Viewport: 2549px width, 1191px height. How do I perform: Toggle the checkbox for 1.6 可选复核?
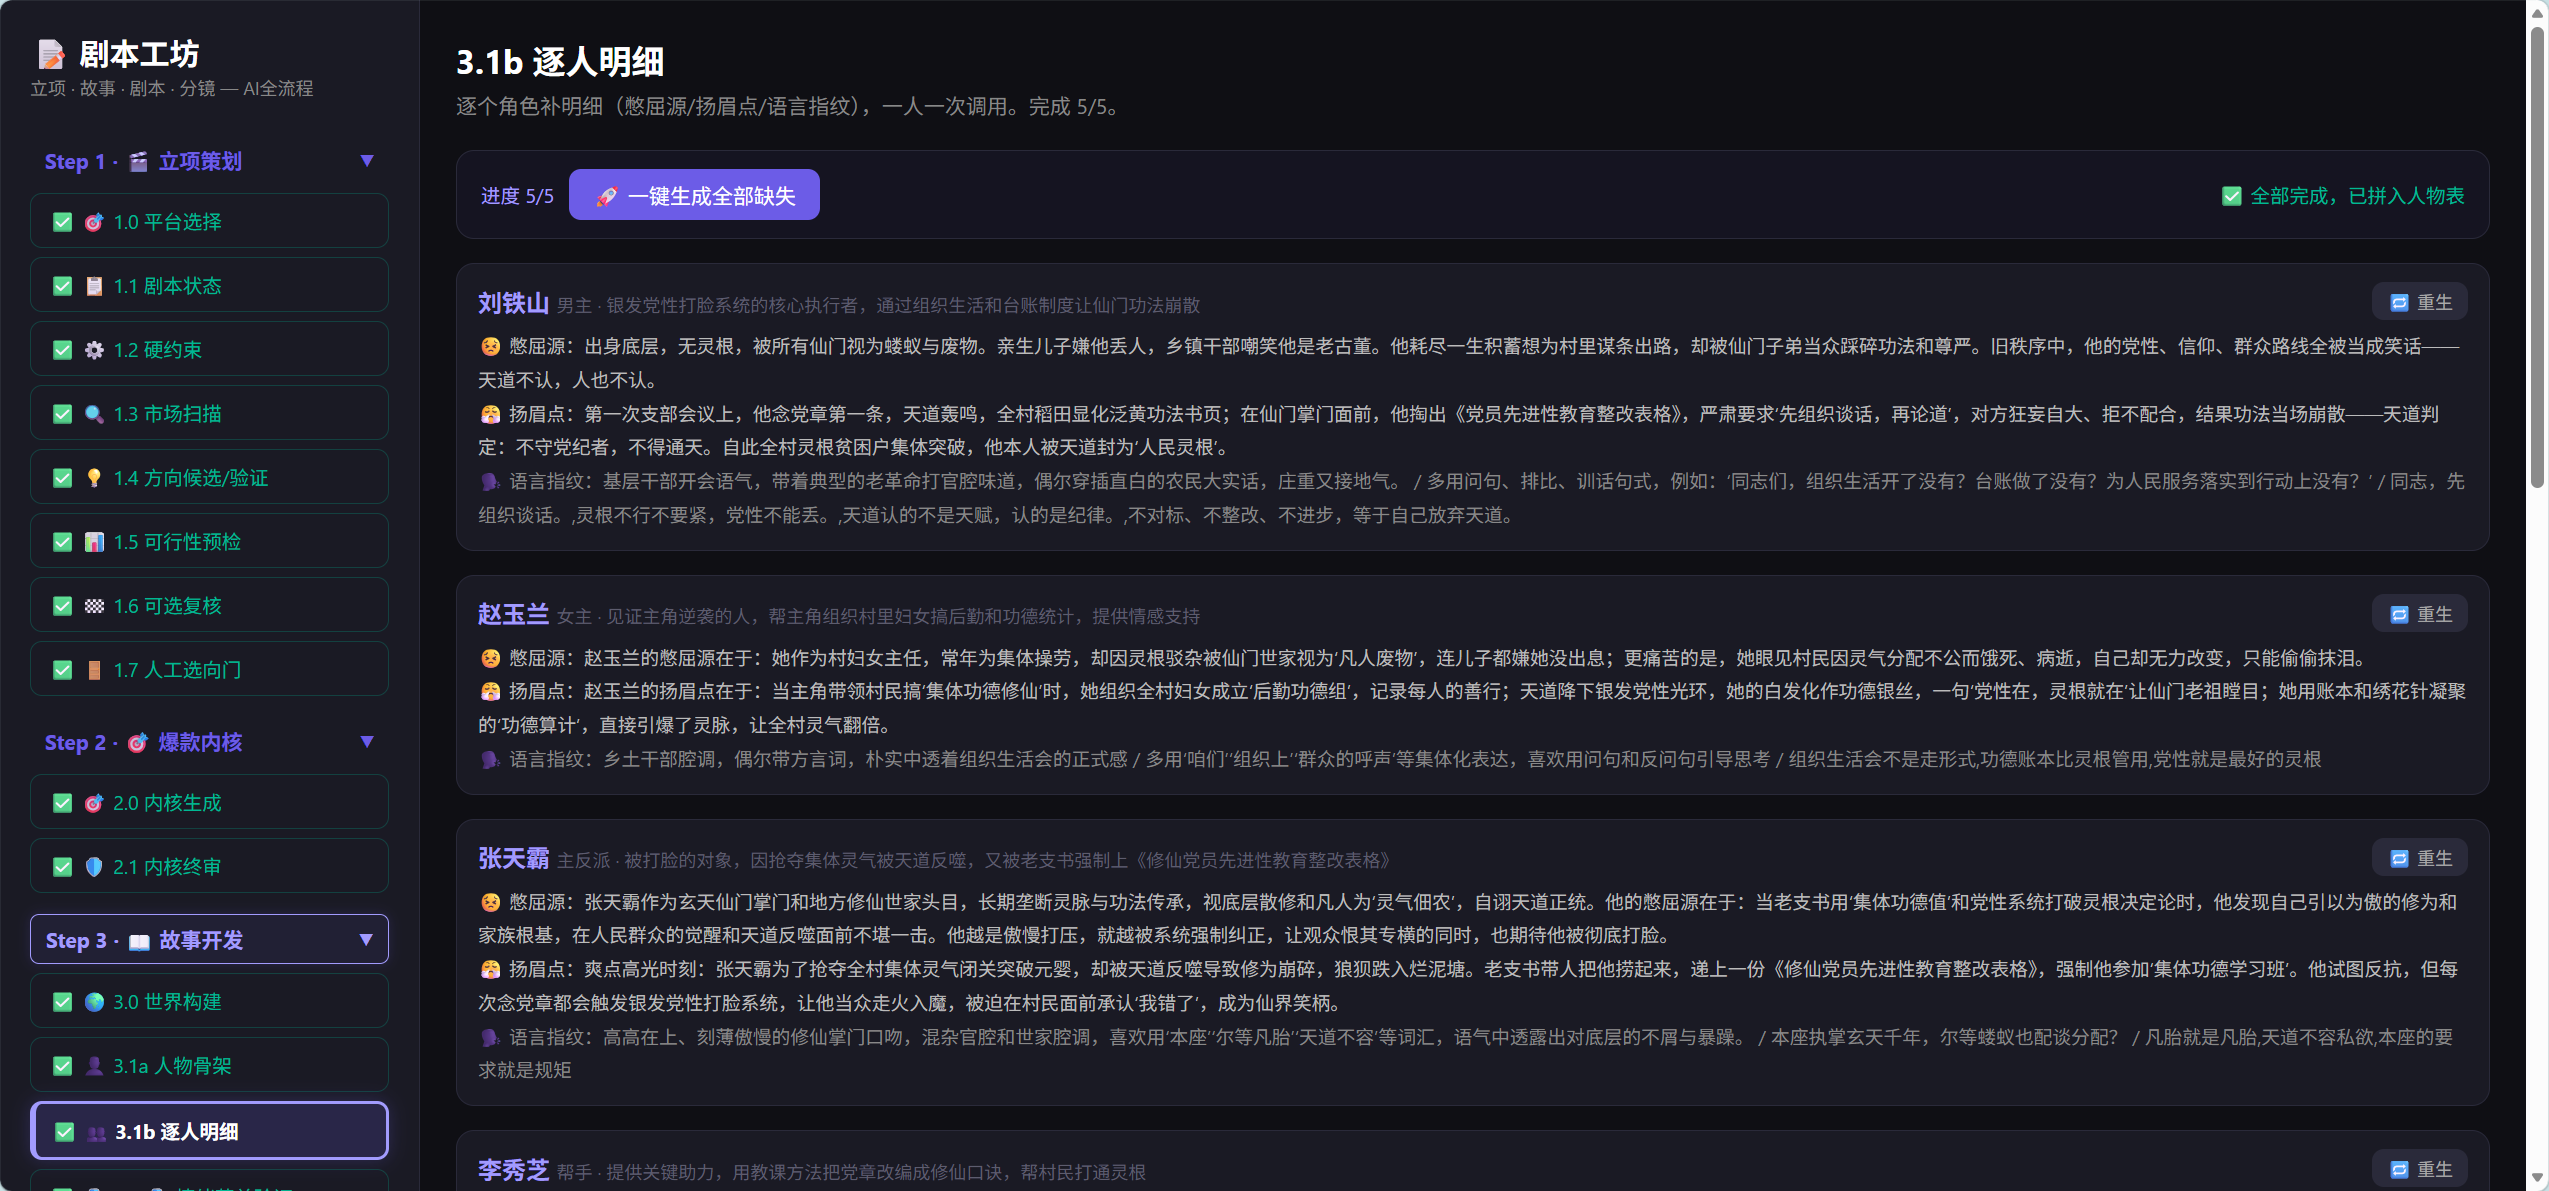pyautogui.click(x=63, y=606)
